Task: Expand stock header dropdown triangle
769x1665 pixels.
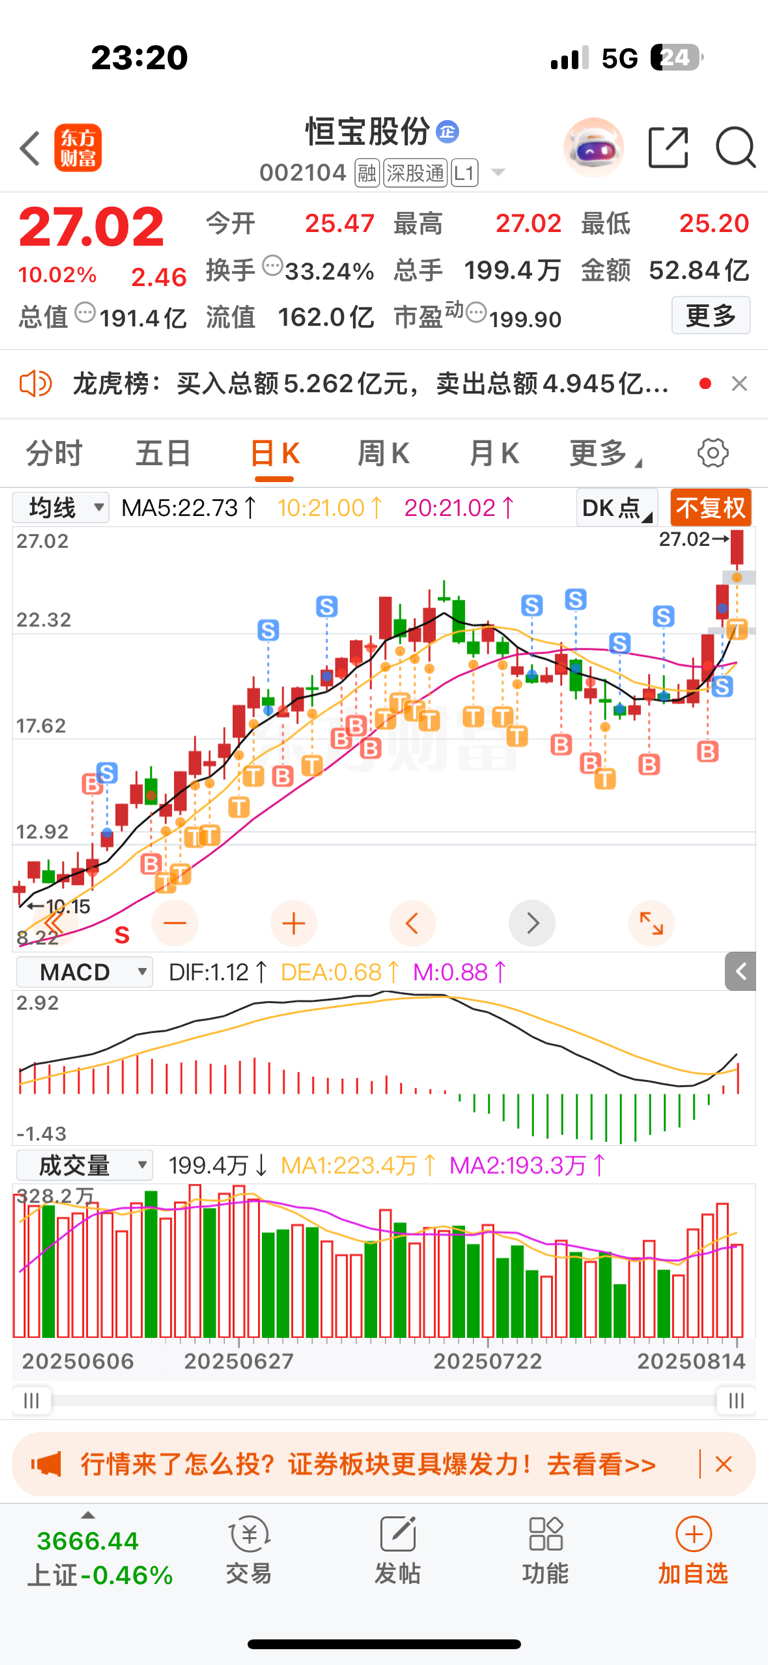Action: 498,174
